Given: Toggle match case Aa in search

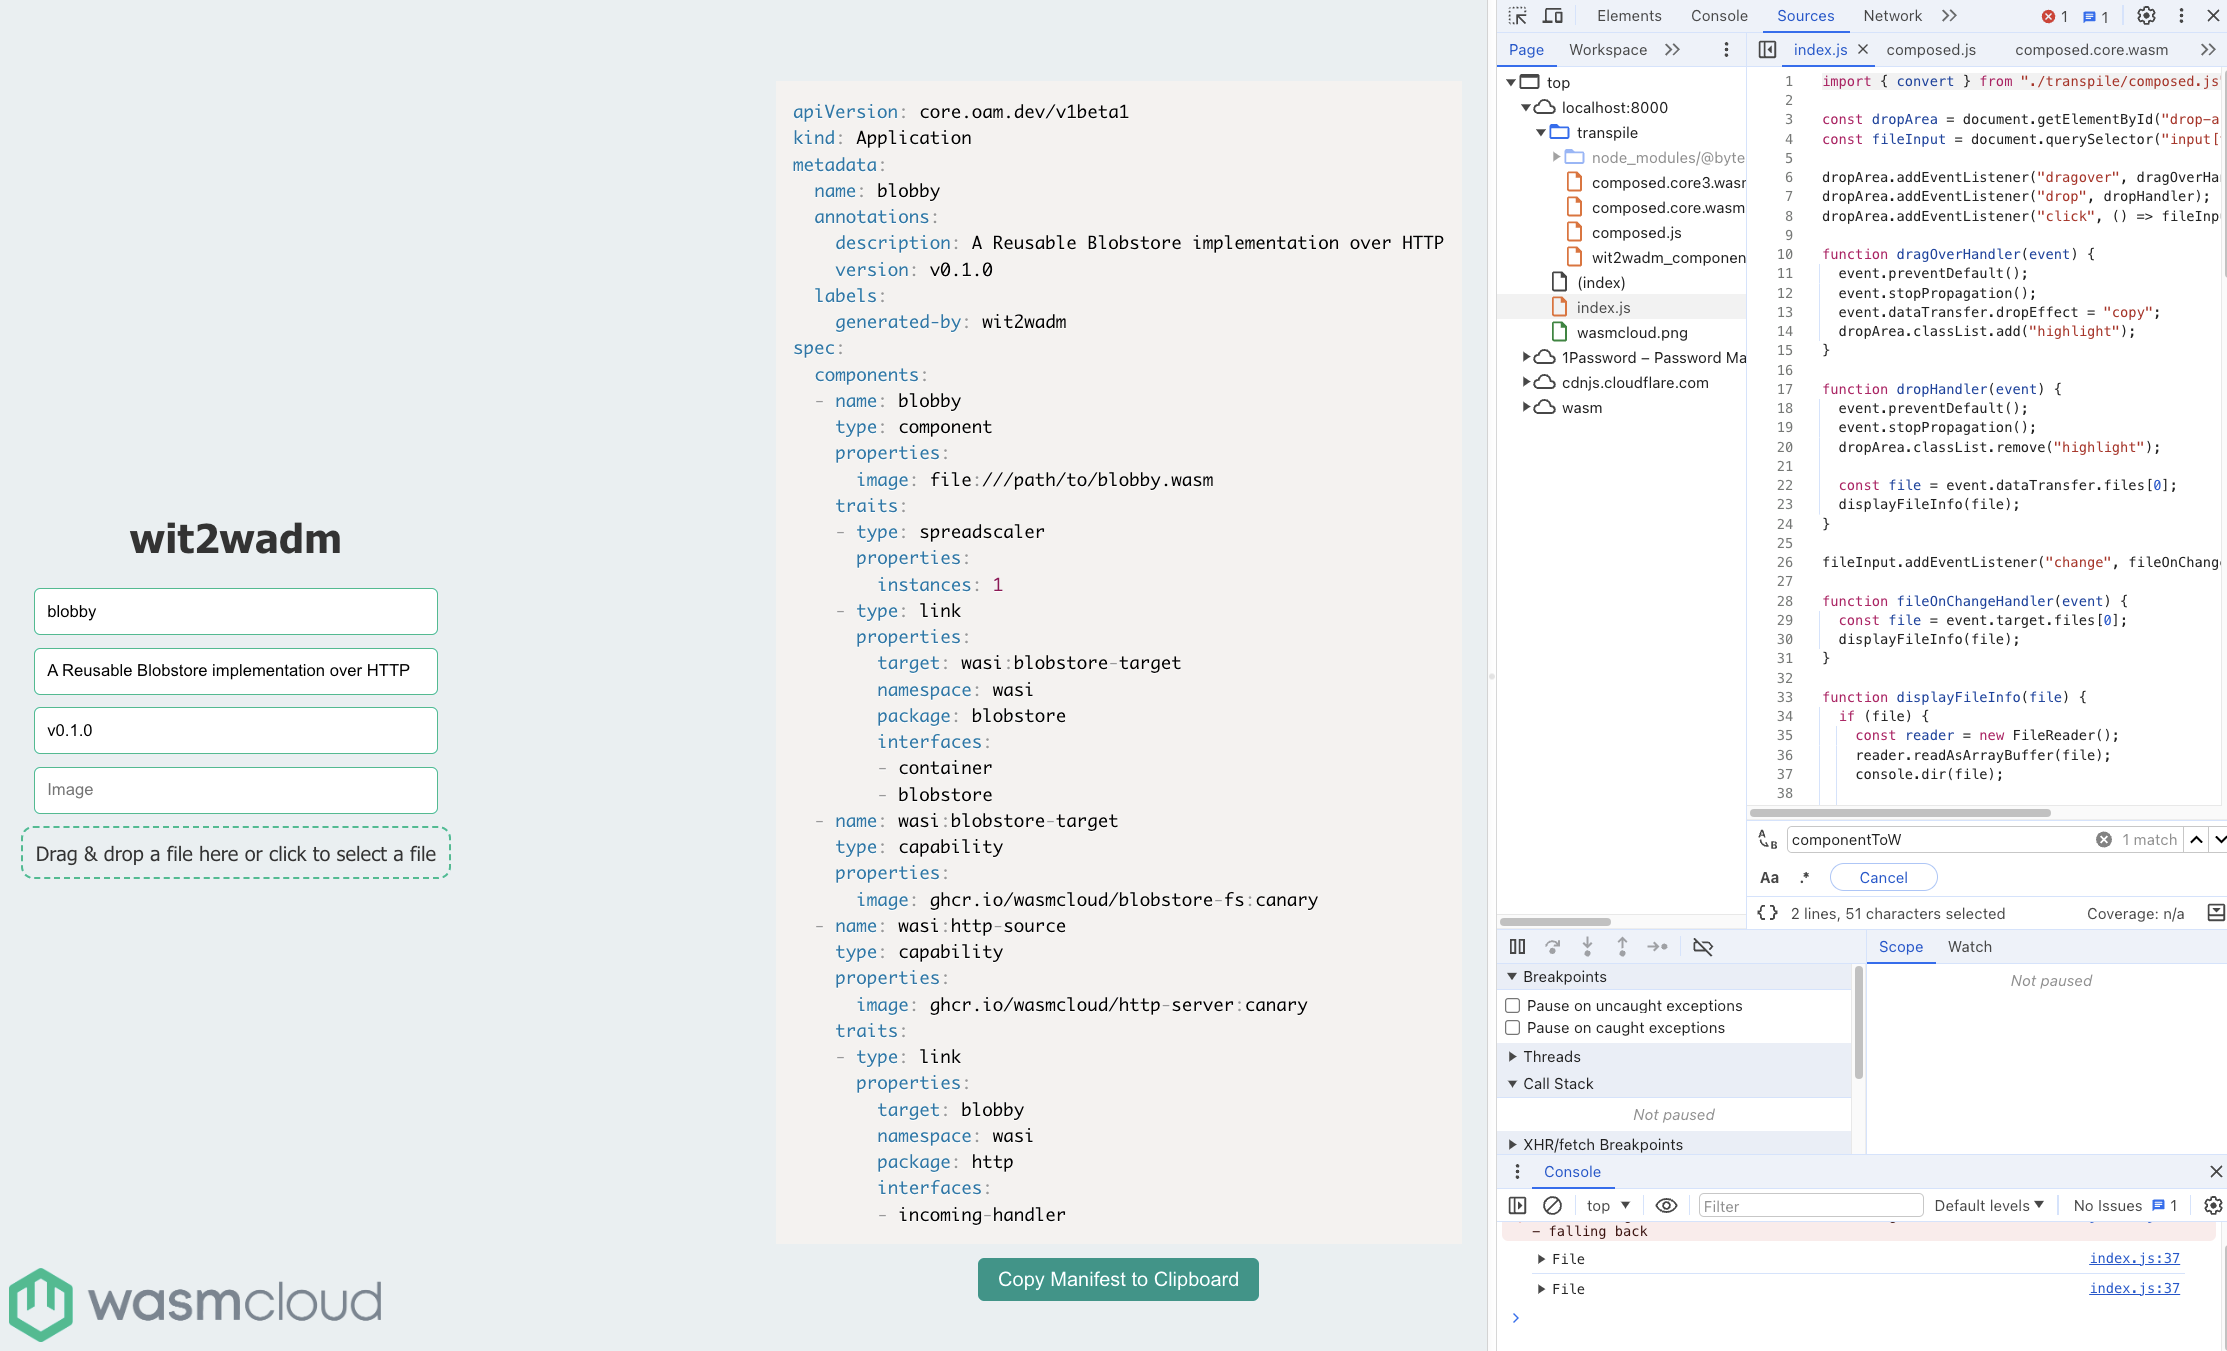Looking at the screenshot, I should (1769, 877).
